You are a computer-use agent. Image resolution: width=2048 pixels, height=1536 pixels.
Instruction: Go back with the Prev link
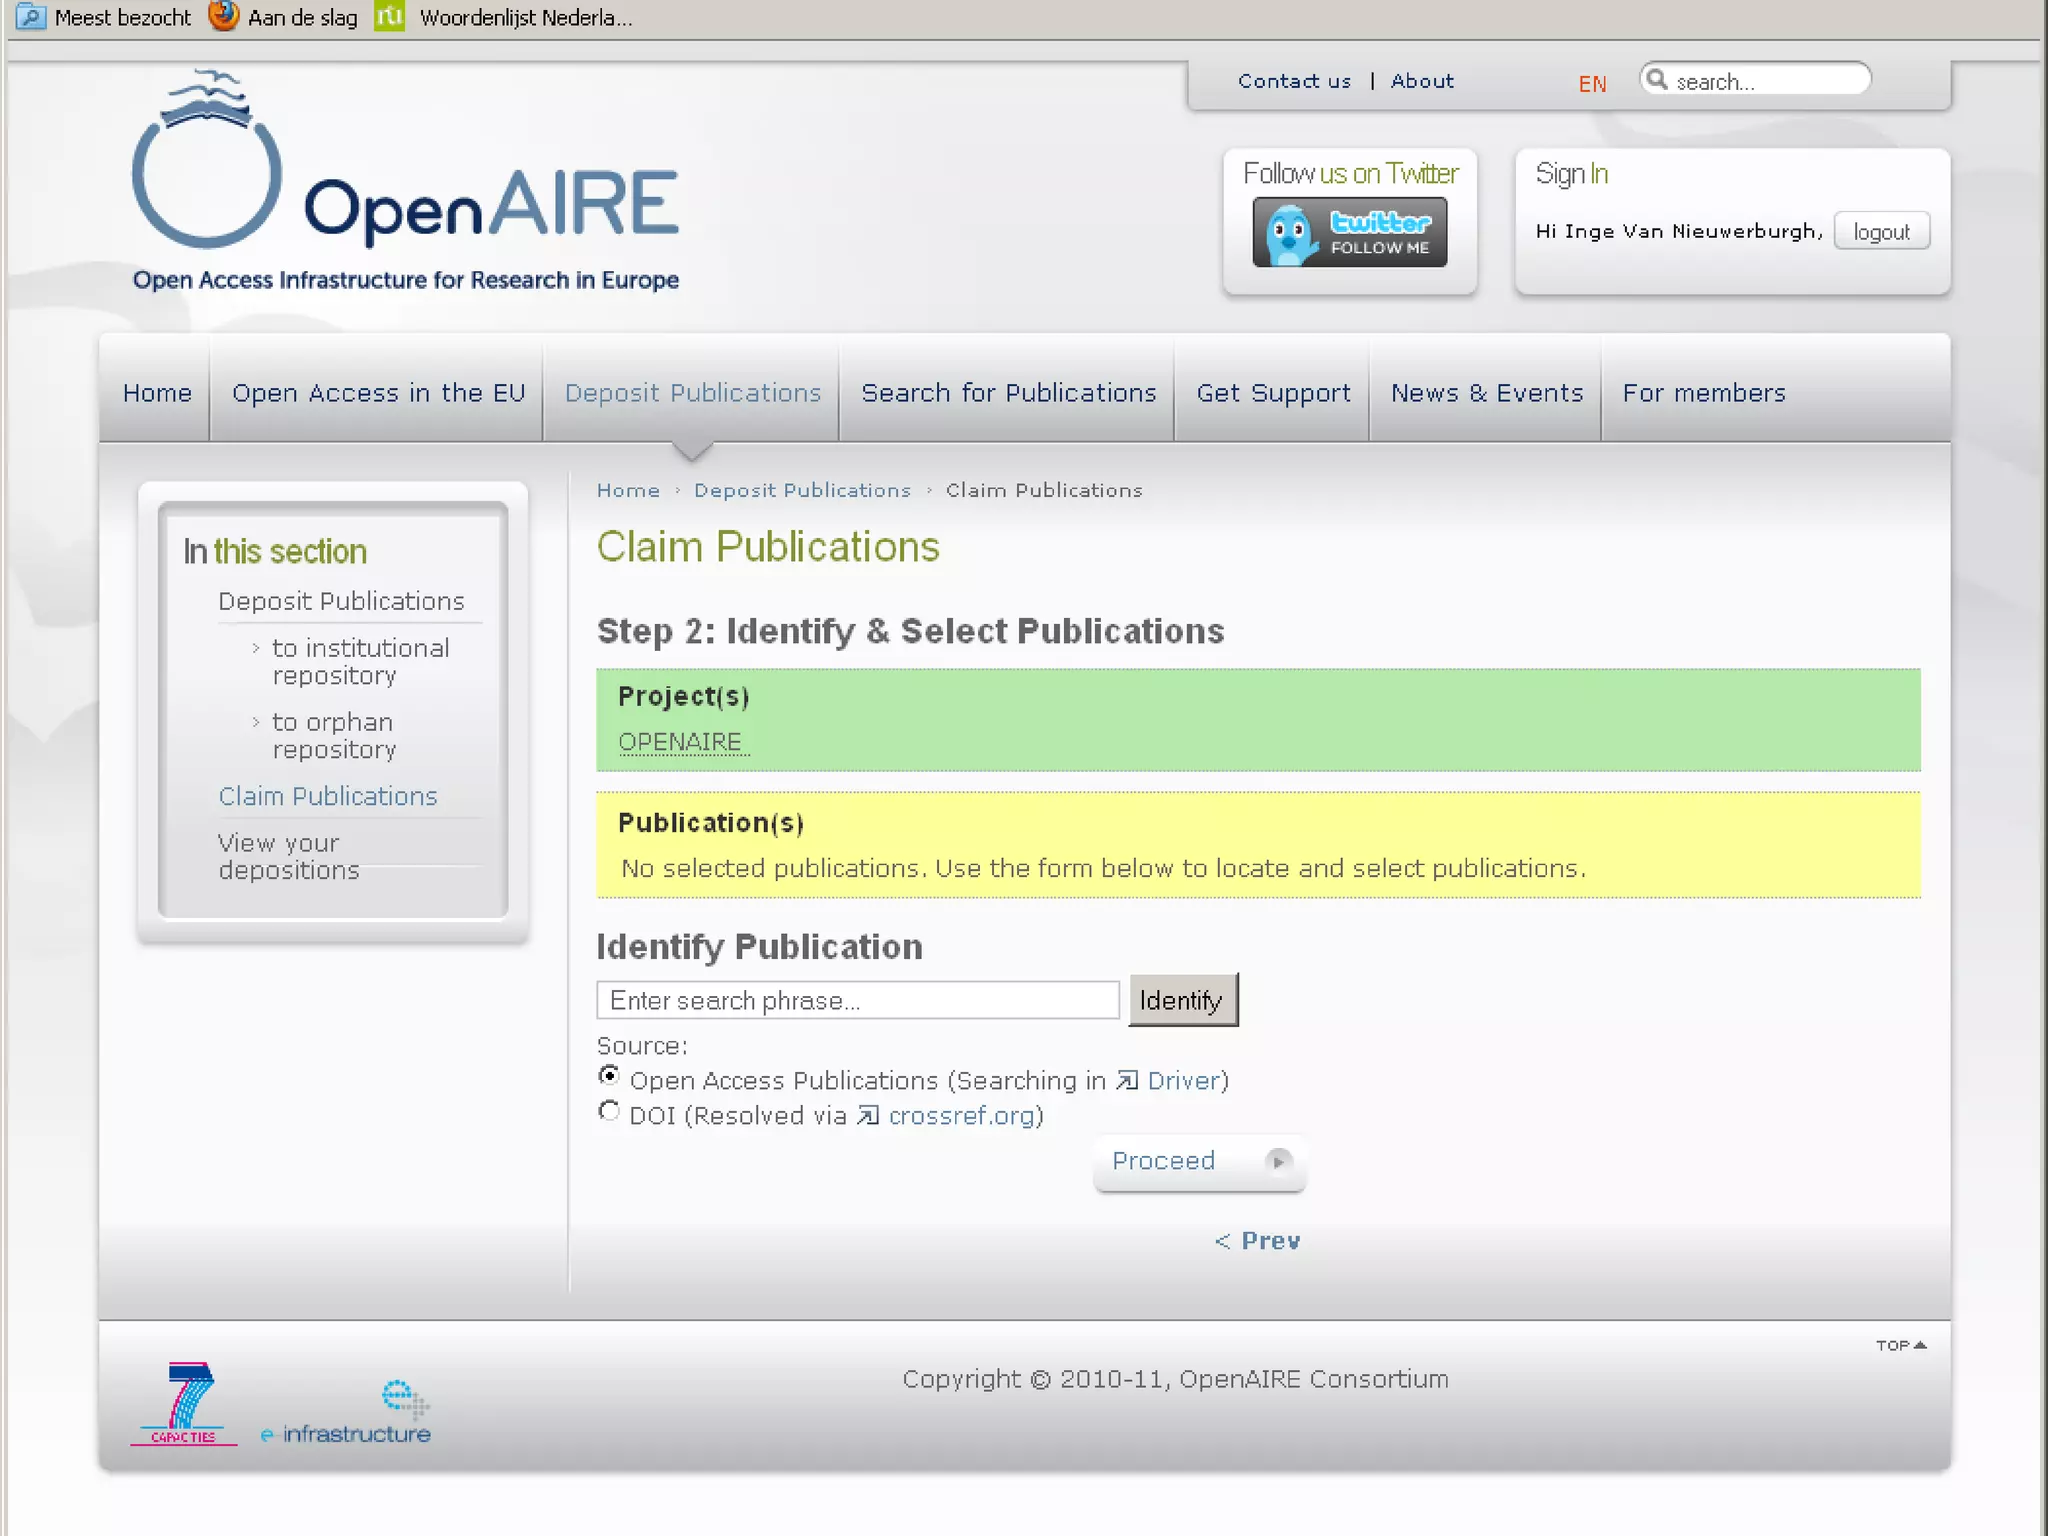(x=1257, y=1241)
